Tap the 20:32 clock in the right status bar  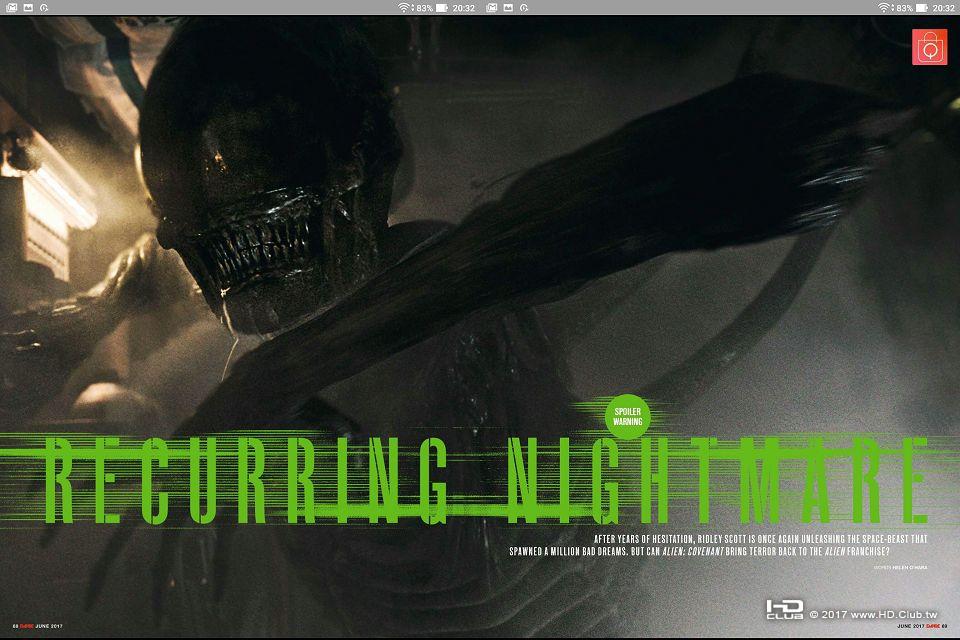coord(943,8)
